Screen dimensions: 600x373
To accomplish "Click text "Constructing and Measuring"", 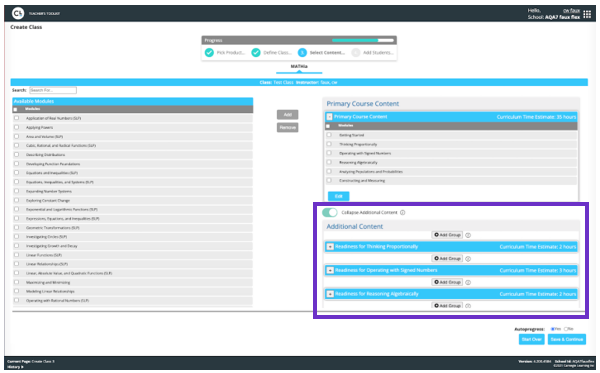I will click(x=362, y=181).
